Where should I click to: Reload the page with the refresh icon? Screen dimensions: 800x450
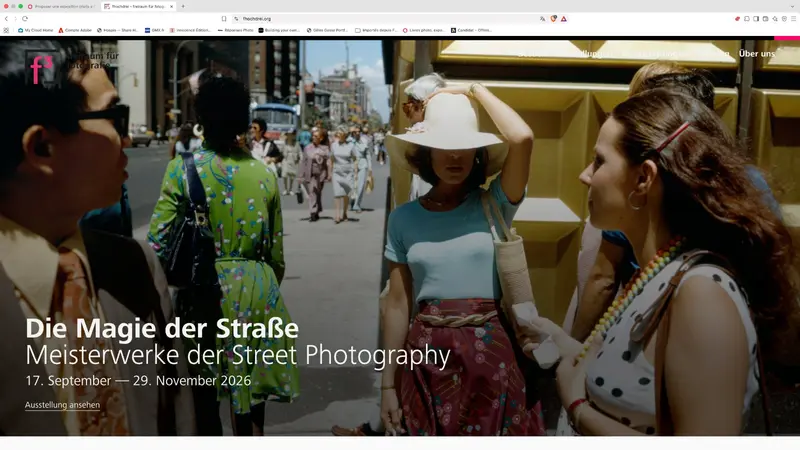click(x=24, y=19)
